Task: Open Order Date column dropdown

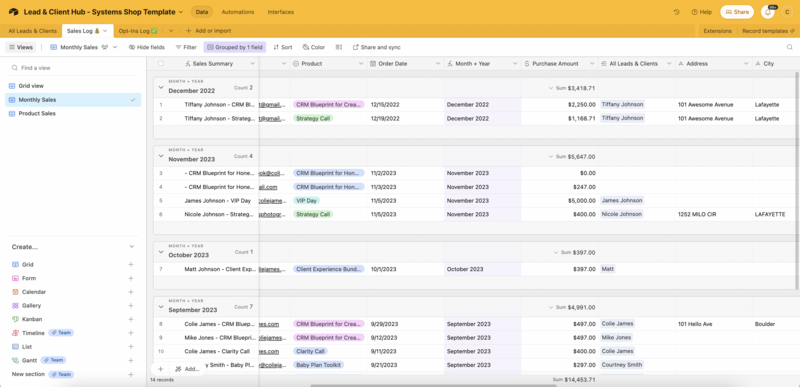Action: [438, 64]
